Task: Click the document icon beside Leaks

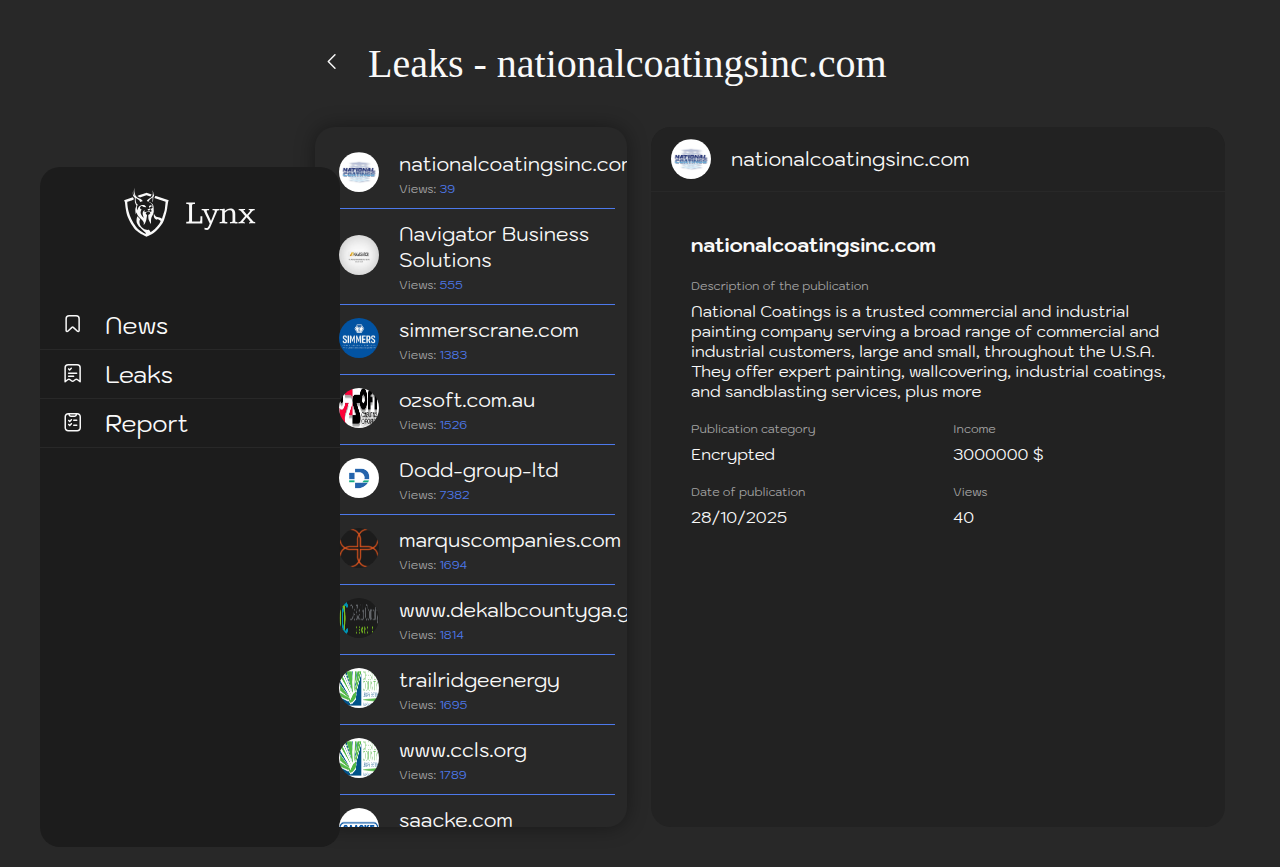Action: pos(73,374)
